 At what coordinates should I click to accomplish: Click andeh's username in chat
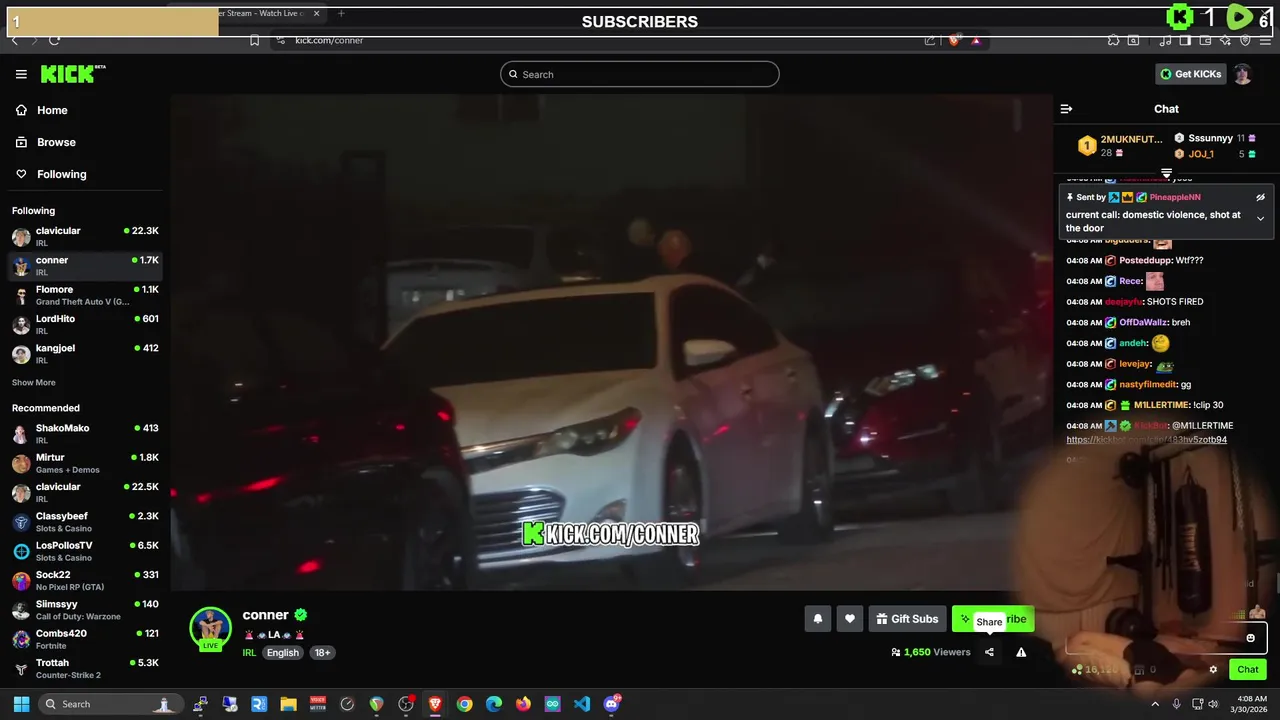tap(1133, 343)
